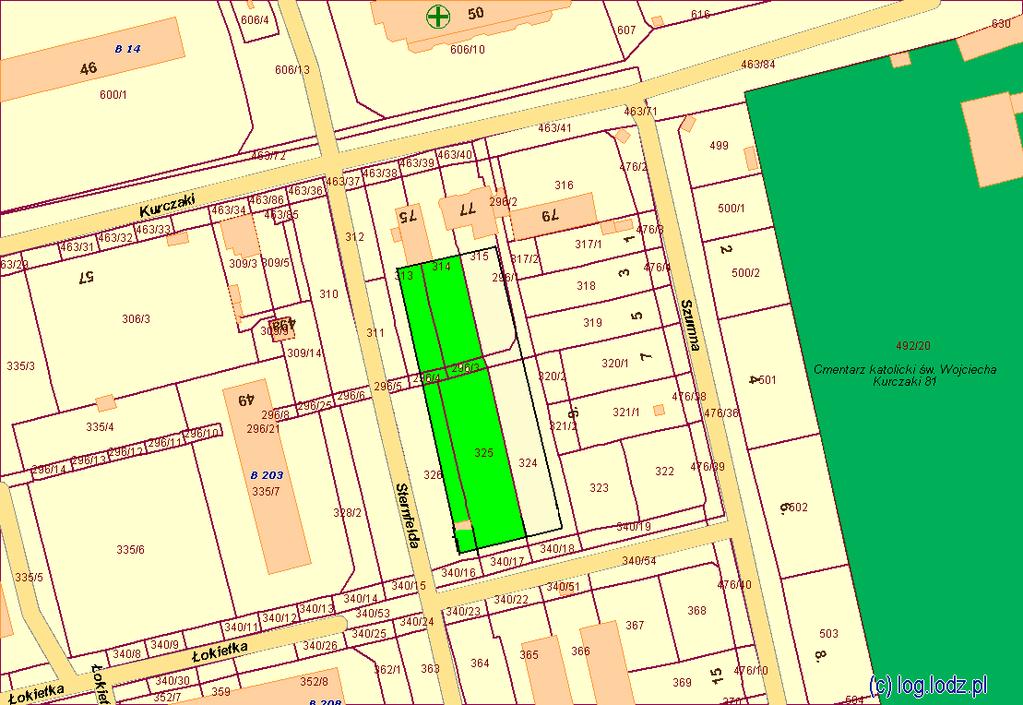The image size is (1023, 705).
Task: Select parcel label 315
Action: tap(479, 256)
